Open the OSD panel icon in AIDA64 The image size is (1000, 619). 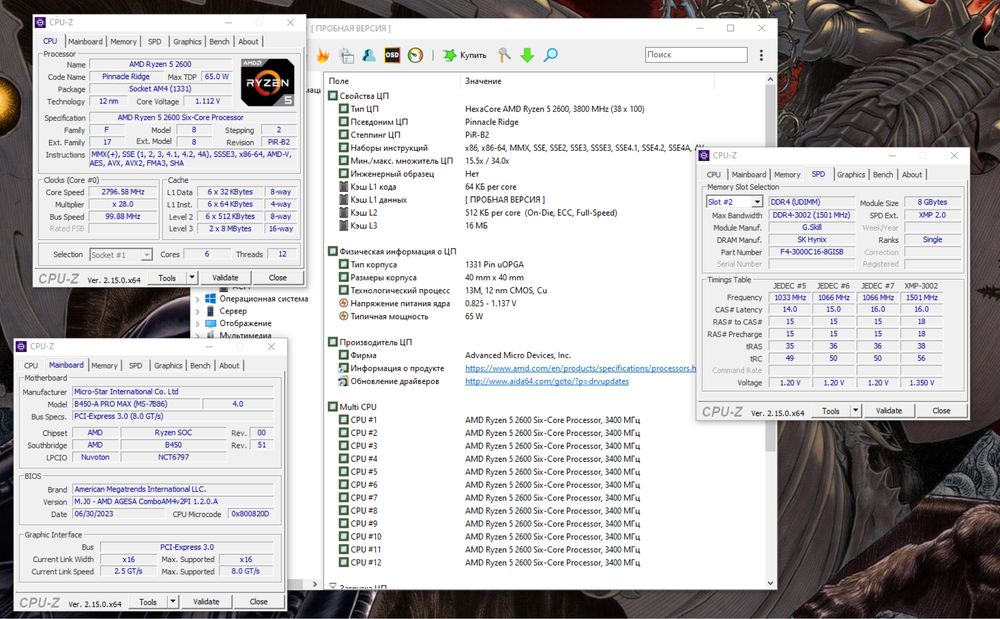pyautogui.click(x=392, y=55)
